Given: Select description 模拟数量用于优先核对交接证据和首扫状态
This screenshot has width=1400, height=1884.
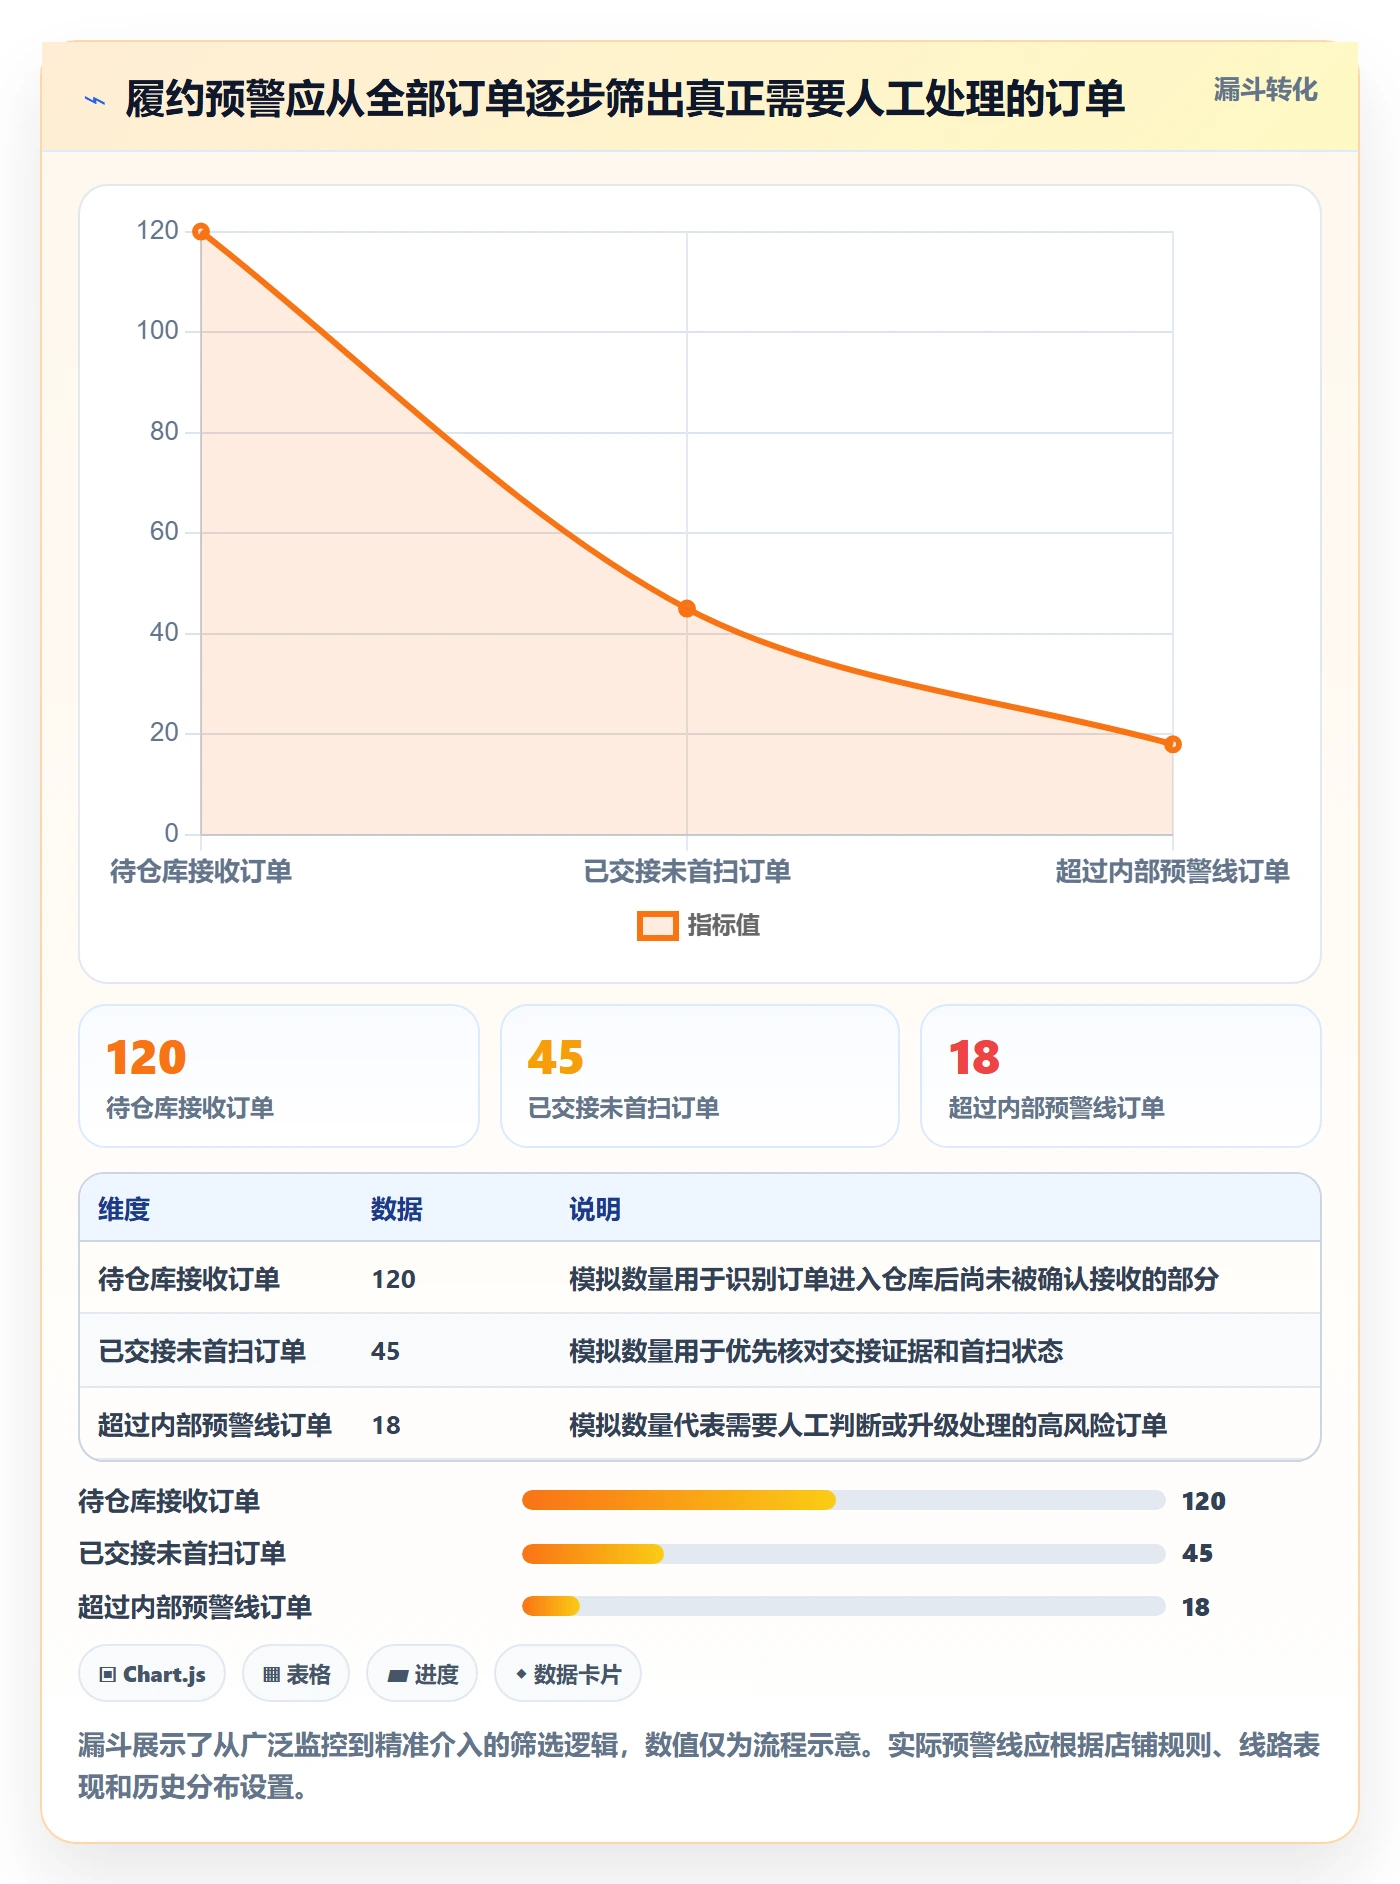Looking at the screenshot, I should [816, 1352].
